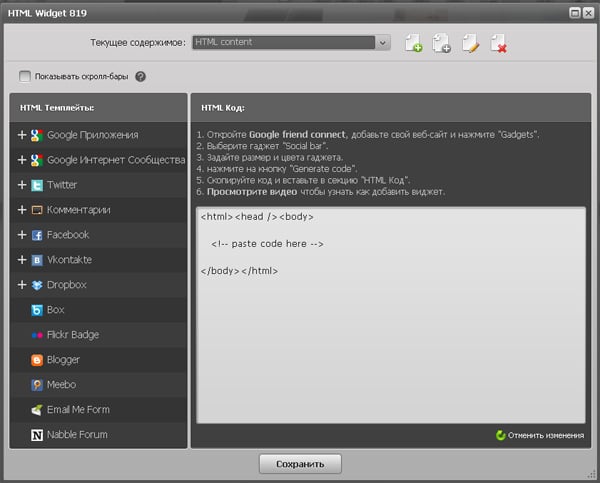Viewport: 600px width, 483px height.
Task: Expand the Dropbox templates group
Action: (22, 285)
